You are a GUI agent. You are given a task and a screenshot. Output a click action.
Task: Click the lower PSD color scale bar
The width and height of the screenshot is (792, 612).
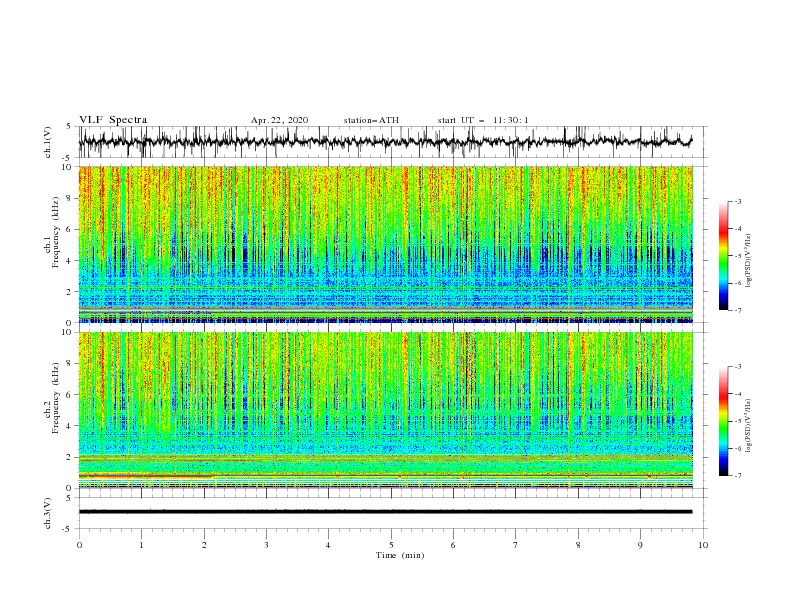723,421
